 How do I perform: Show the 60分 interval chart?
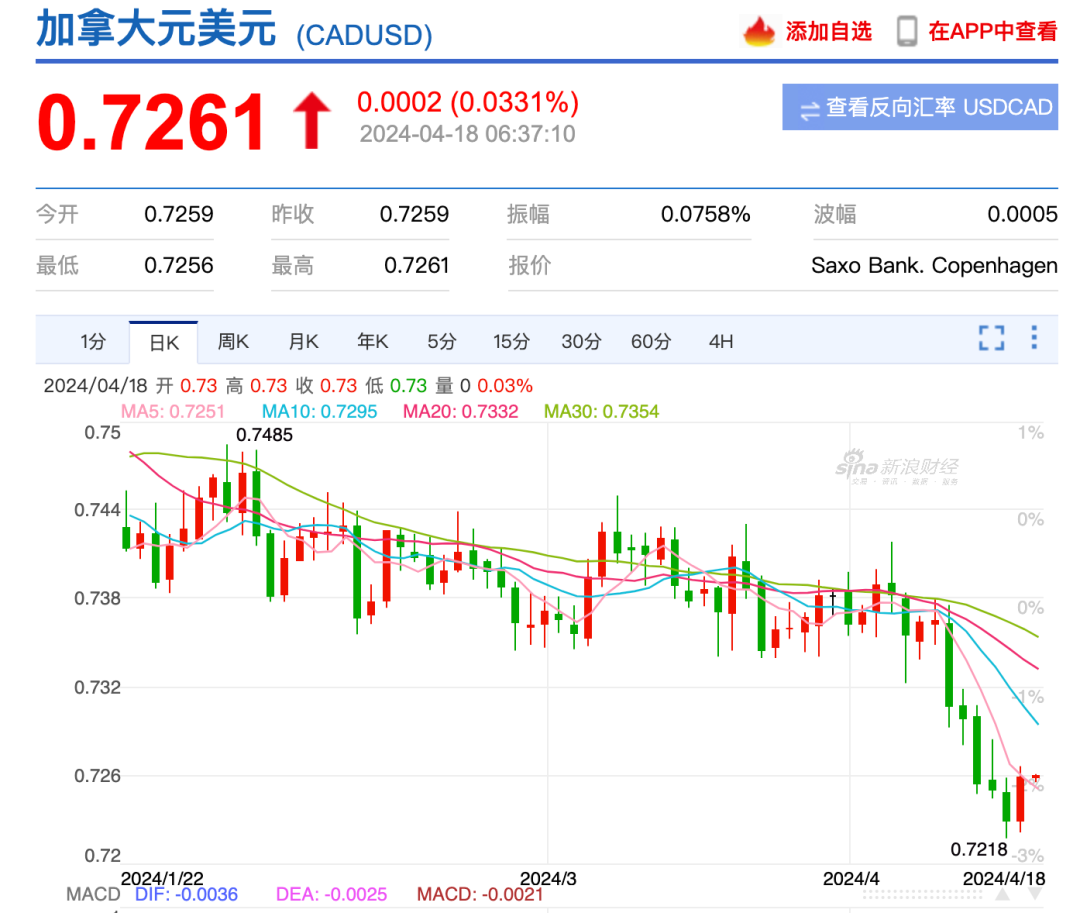[x=651, y=342]
